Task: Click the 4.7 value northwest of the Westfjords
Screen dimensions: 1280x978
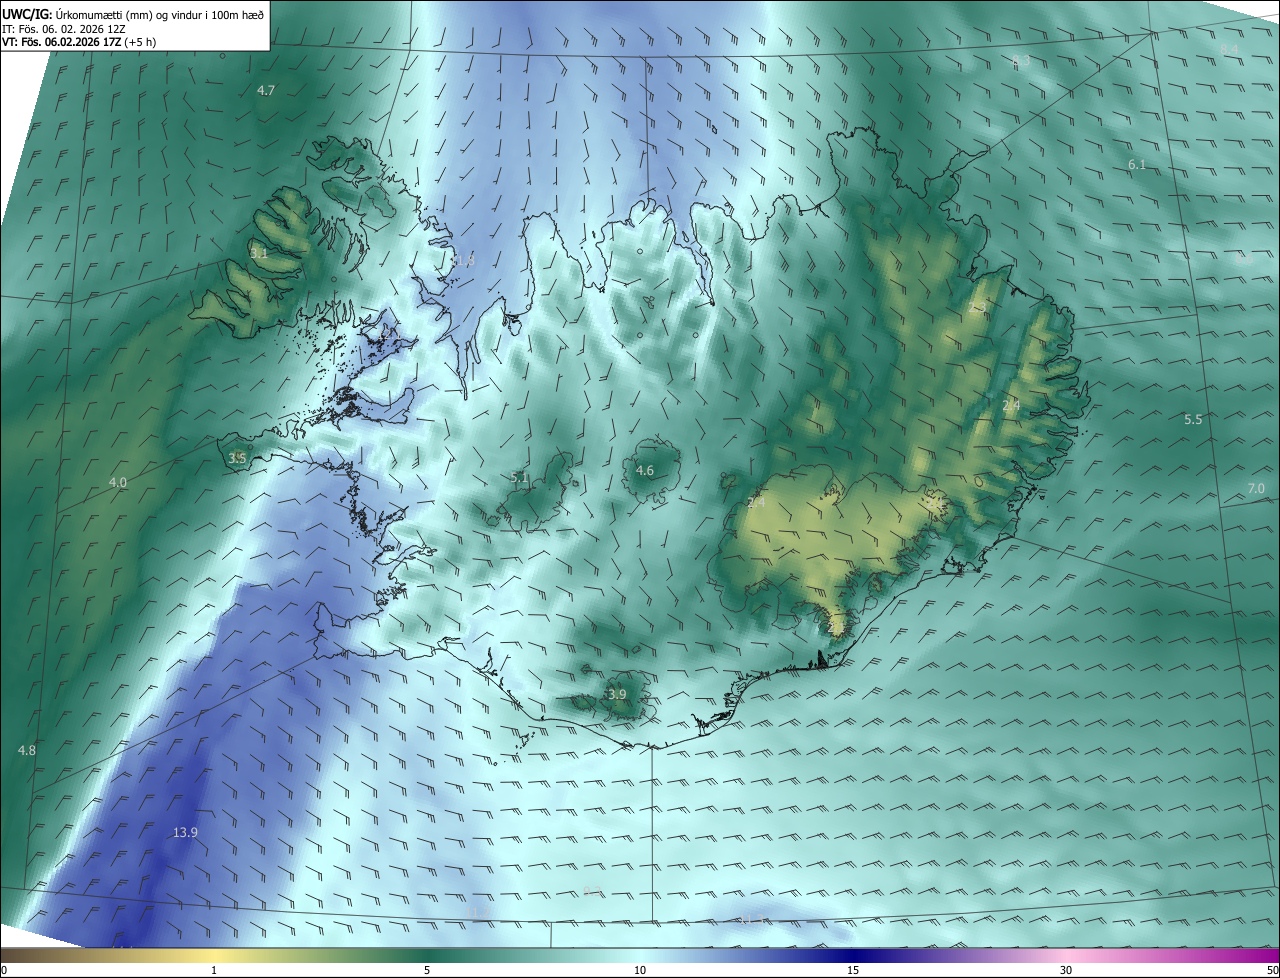Action: [x=266, y=90]
